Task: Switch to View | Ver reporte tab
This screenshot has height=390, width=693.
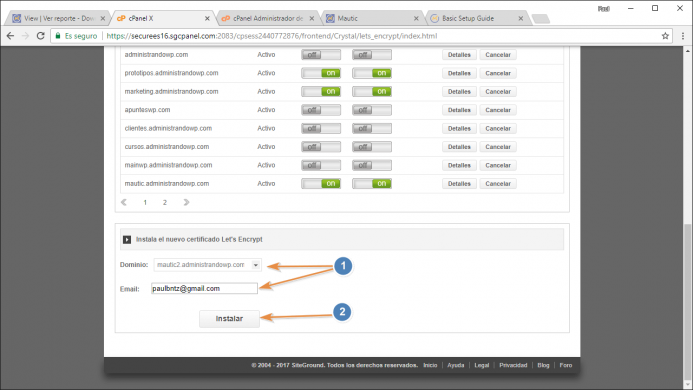Action: click(x=58, y=19)
